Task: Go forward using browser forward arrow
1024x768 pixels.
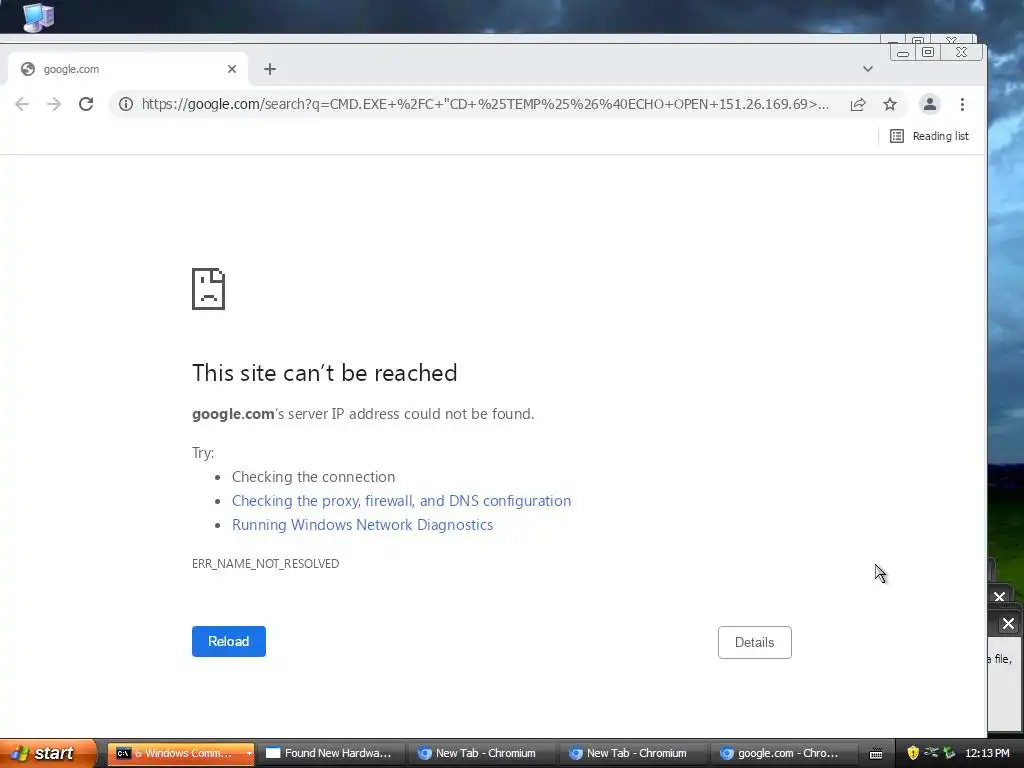Action: (x=54, y=104)
